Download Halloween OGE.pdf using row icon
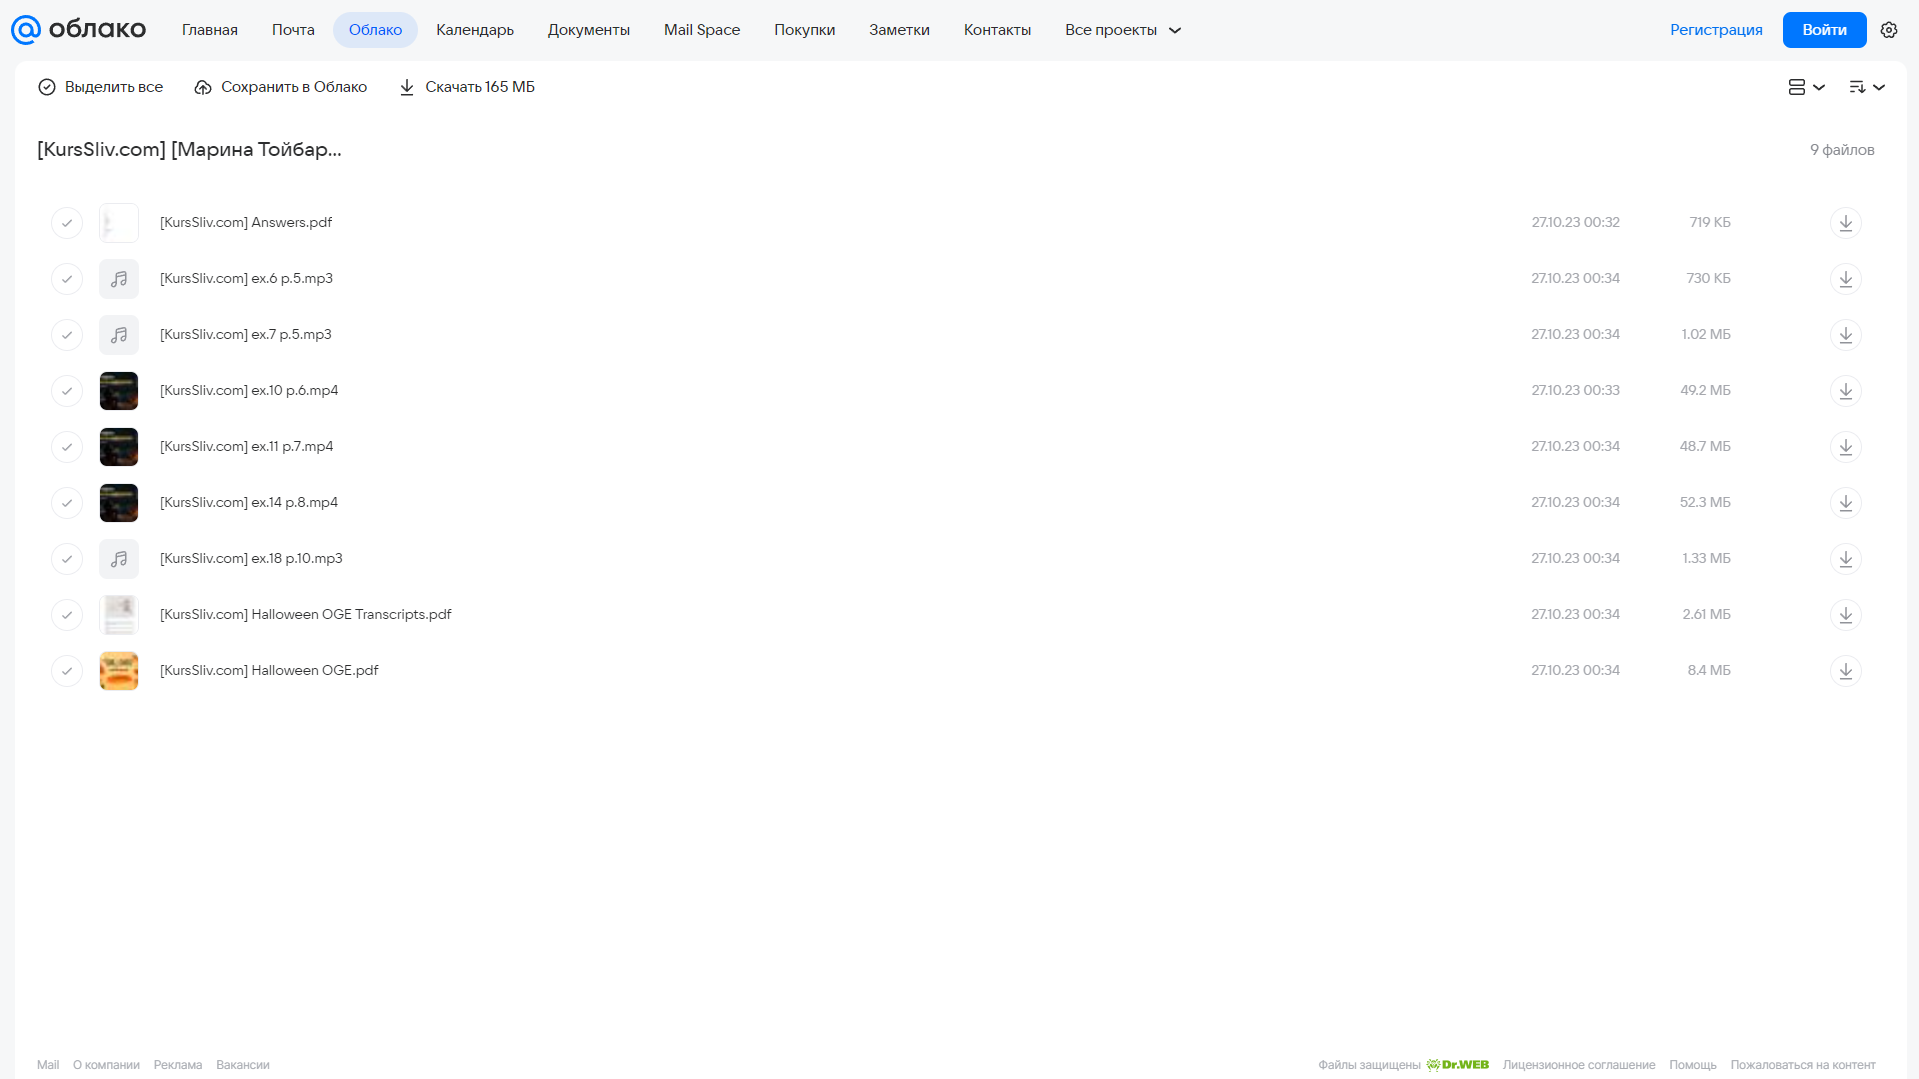Viewport: 1919px width, 1079px height. click(x=1845, y=671)
